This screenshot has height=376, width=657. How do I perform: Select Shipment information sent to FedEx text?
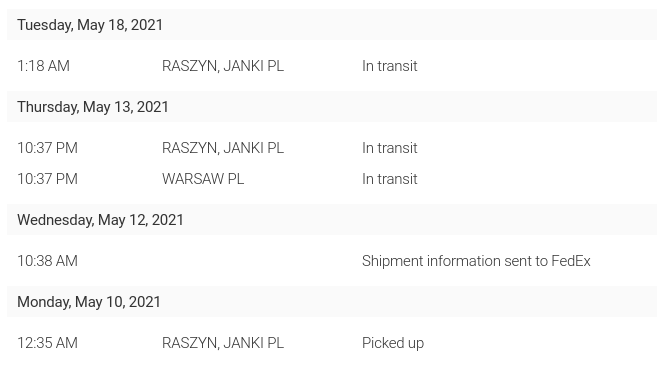point(476,261)
